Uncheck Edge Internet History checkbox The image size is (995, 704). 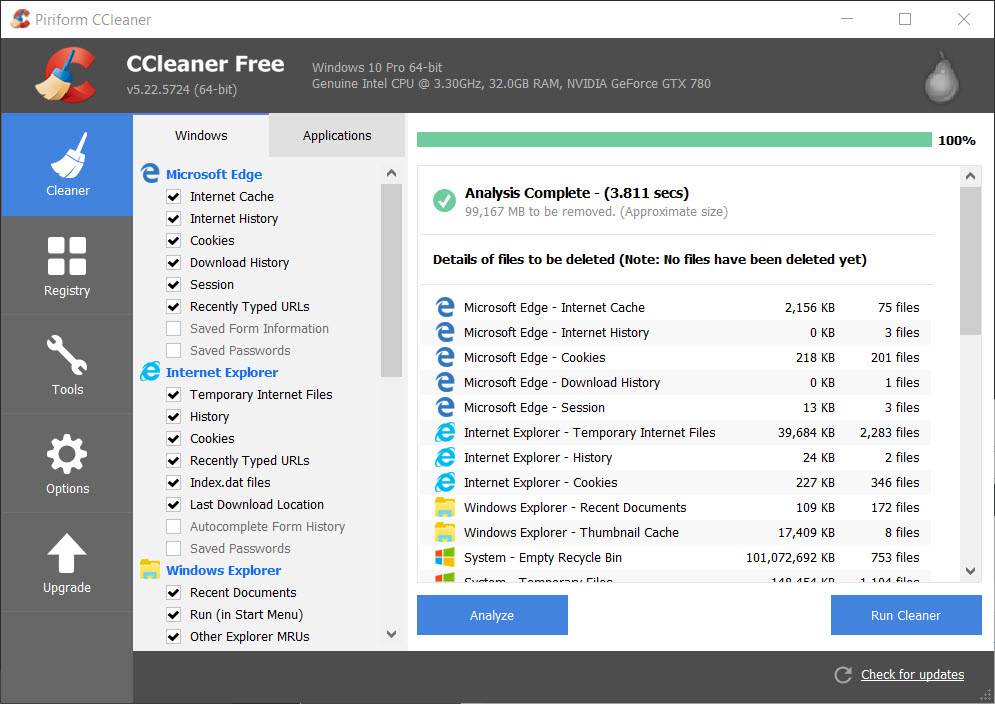click(x=173, y=219)
